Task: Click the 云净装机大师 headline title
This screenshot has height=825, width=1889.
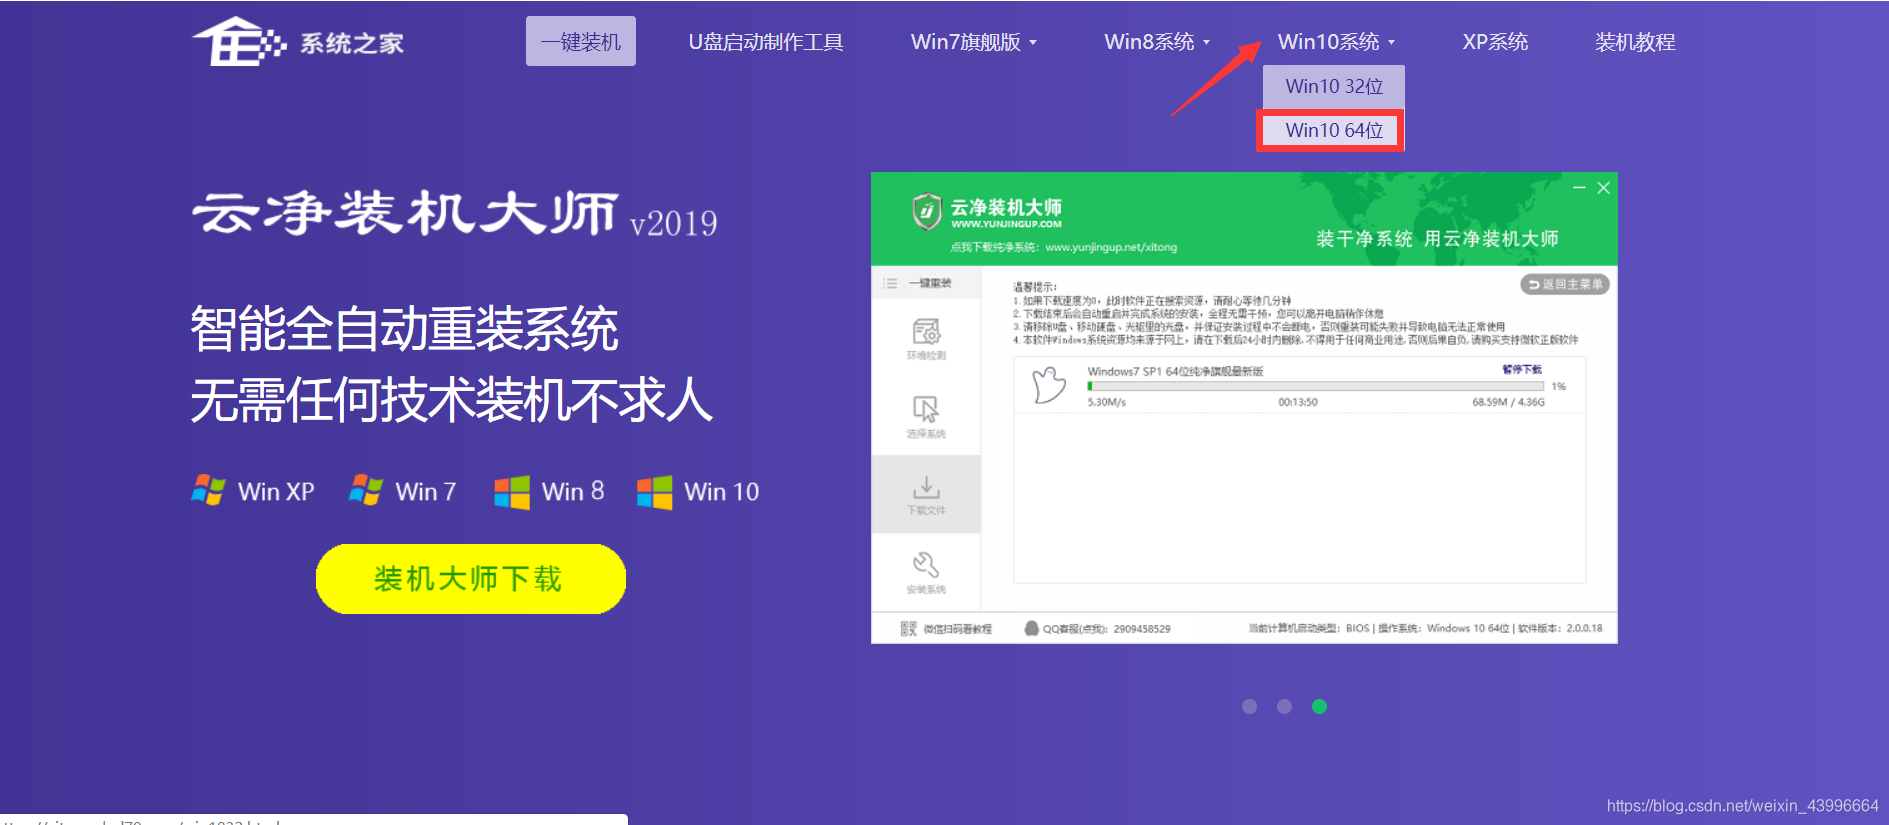Action: (x=405, y=213)
